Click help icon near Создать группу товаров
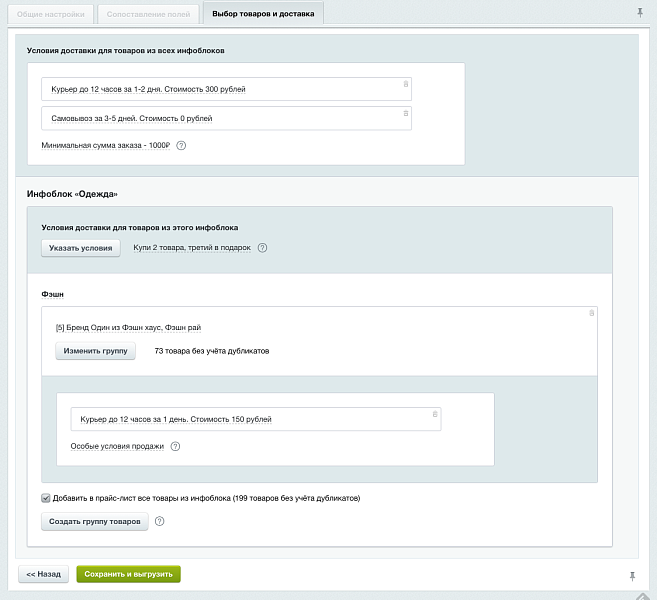Viewport: 657px width, 600px height. click(160, 521)
